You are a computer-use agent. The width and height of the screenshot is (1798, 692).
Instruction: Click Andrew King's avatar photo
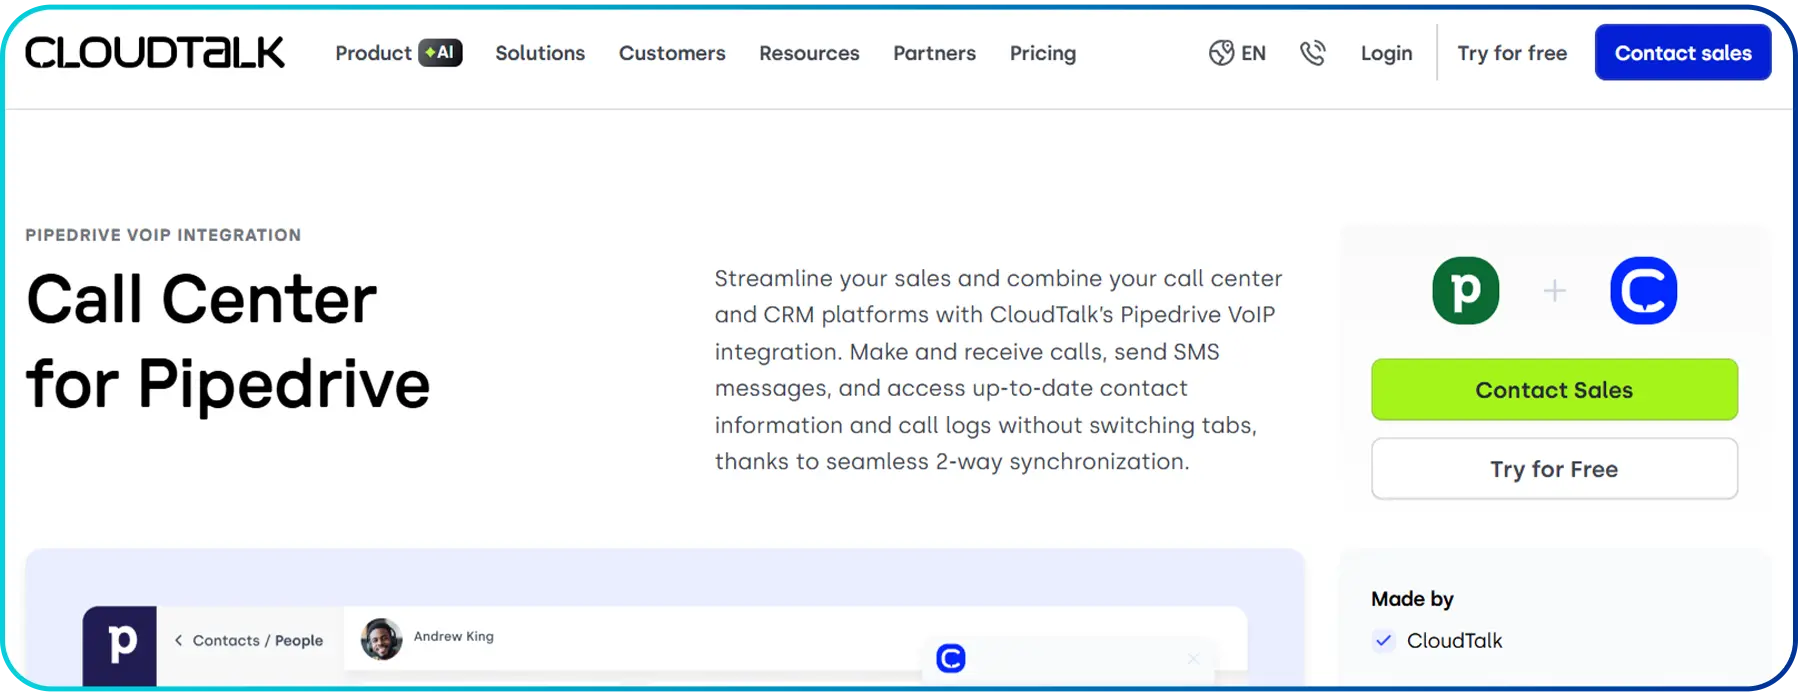pos(381,639)
